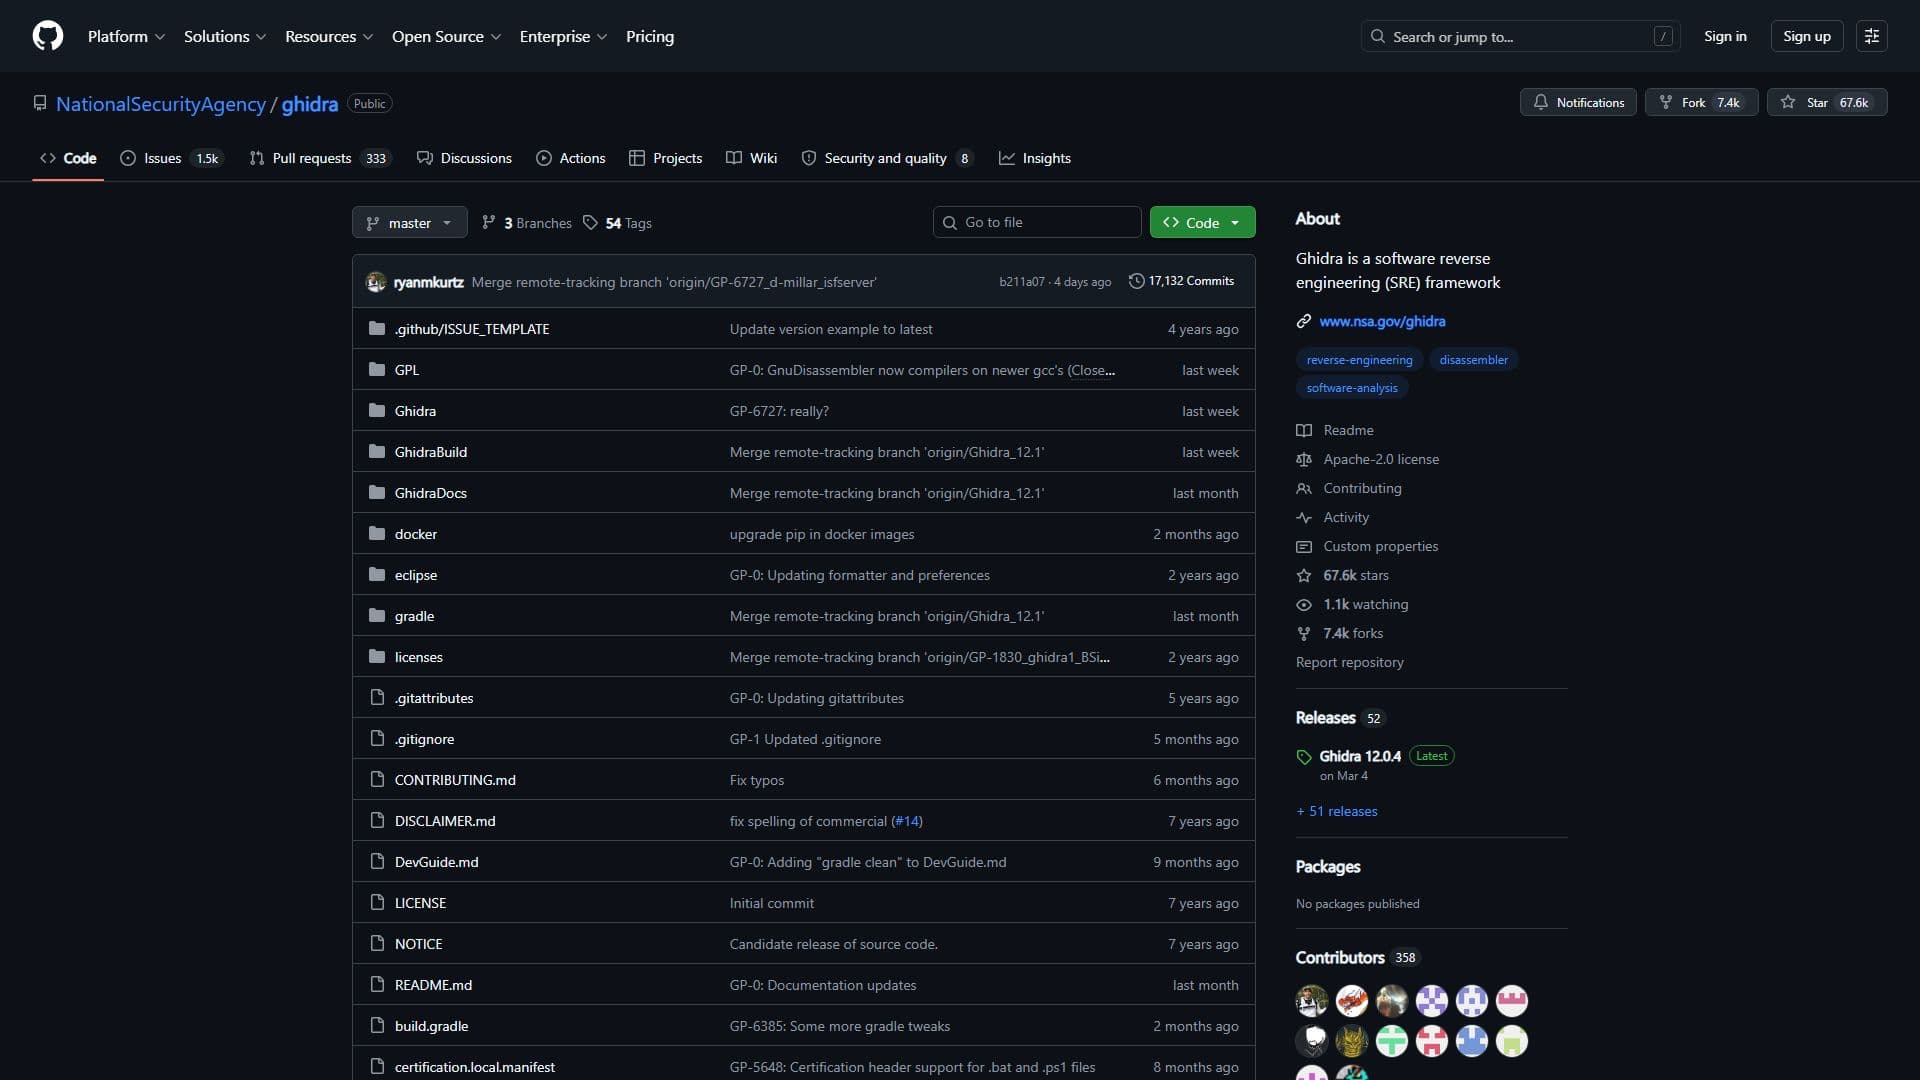Select the Code tab

pyautogui.click(x=68, y=158)
